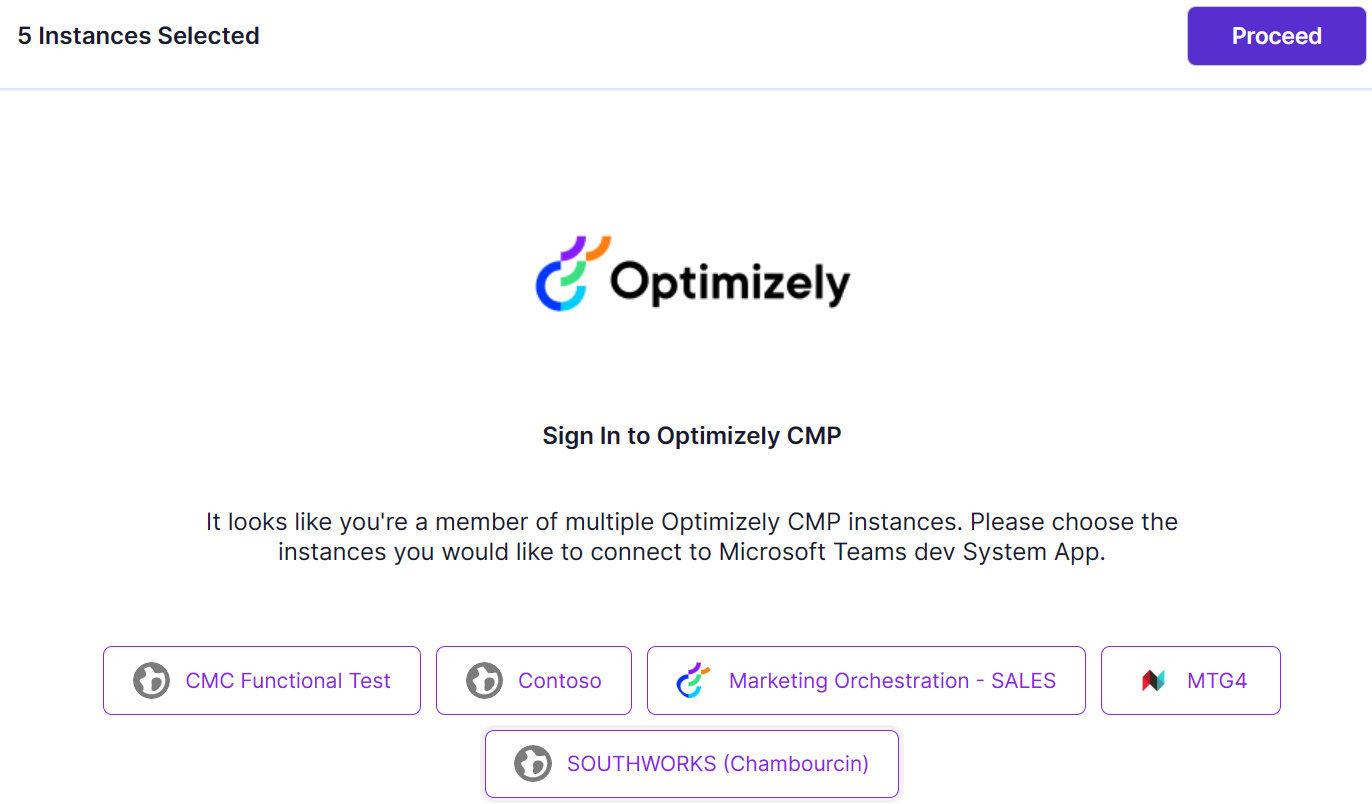Click the globe icon next to Contoso
The image size is (1372, 804).
pyautogui.click(x=484, y=681)
